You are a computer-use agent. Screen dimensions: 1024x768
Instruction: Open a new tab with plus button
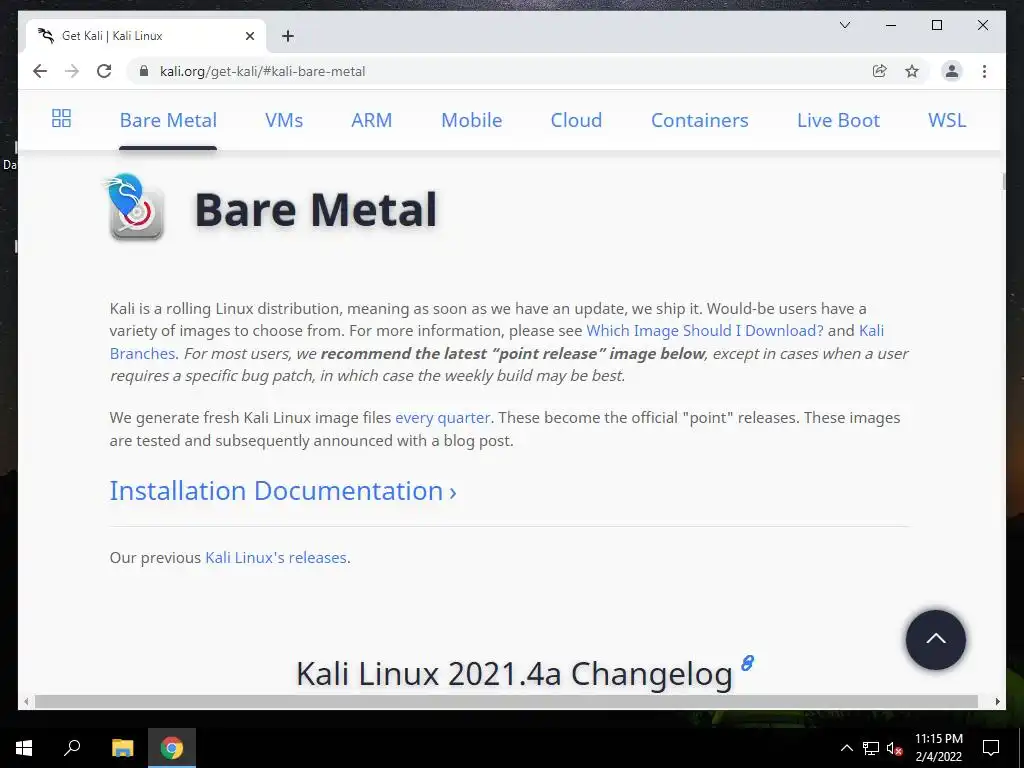pyautogui.click(x=288, y=36)
